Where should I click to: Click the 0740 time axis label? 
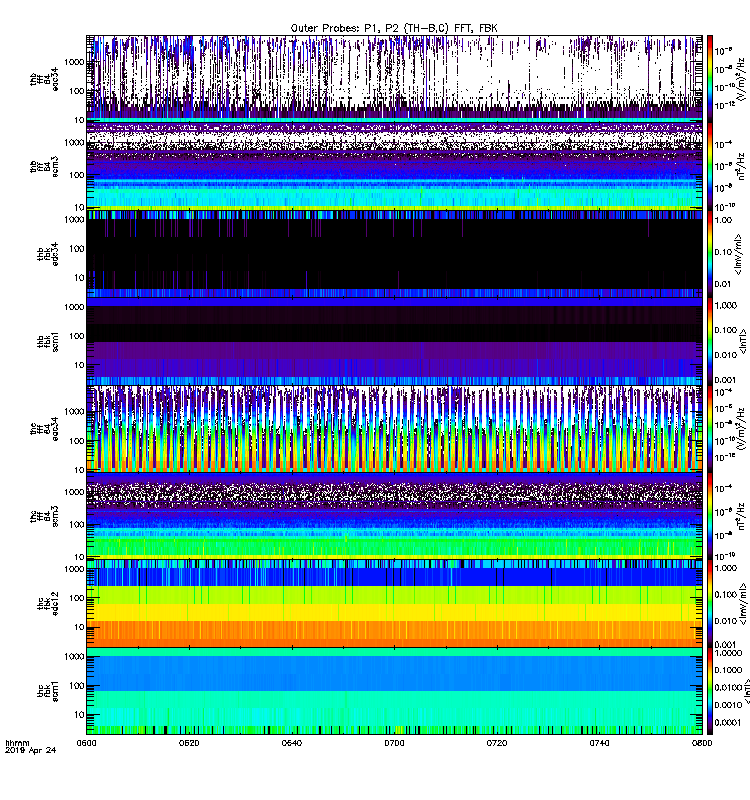point(599,743)
